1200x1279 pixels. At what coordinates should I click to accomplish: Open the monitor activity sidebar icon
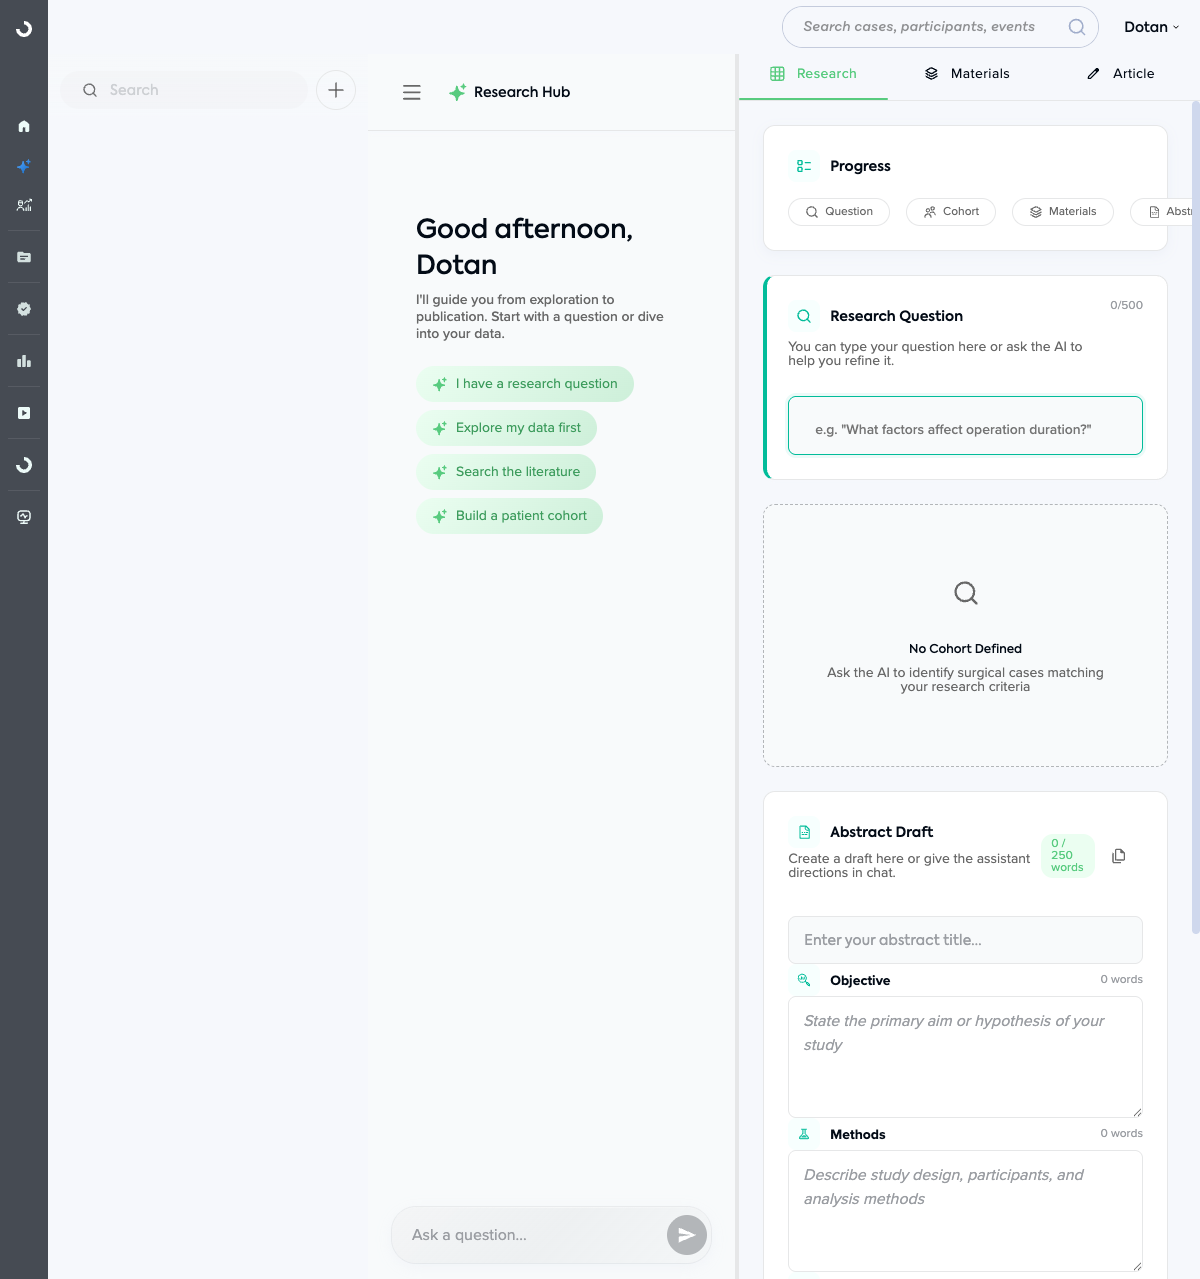click(x=24, y=517)
